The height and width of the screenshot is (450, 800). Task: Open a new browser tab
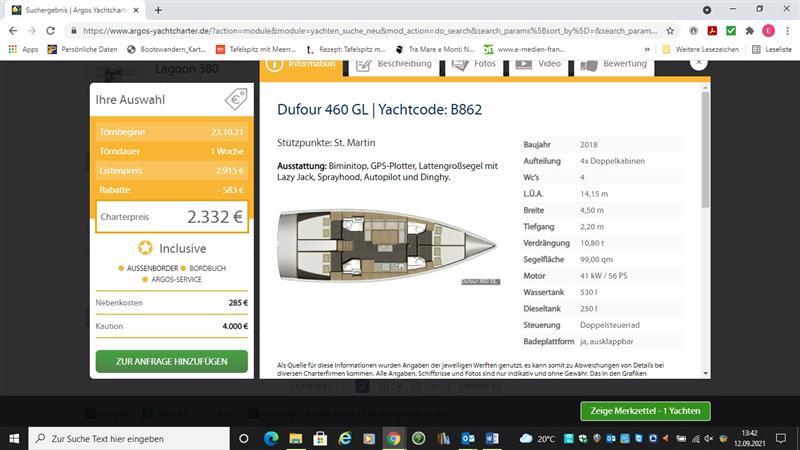point(158,9)
